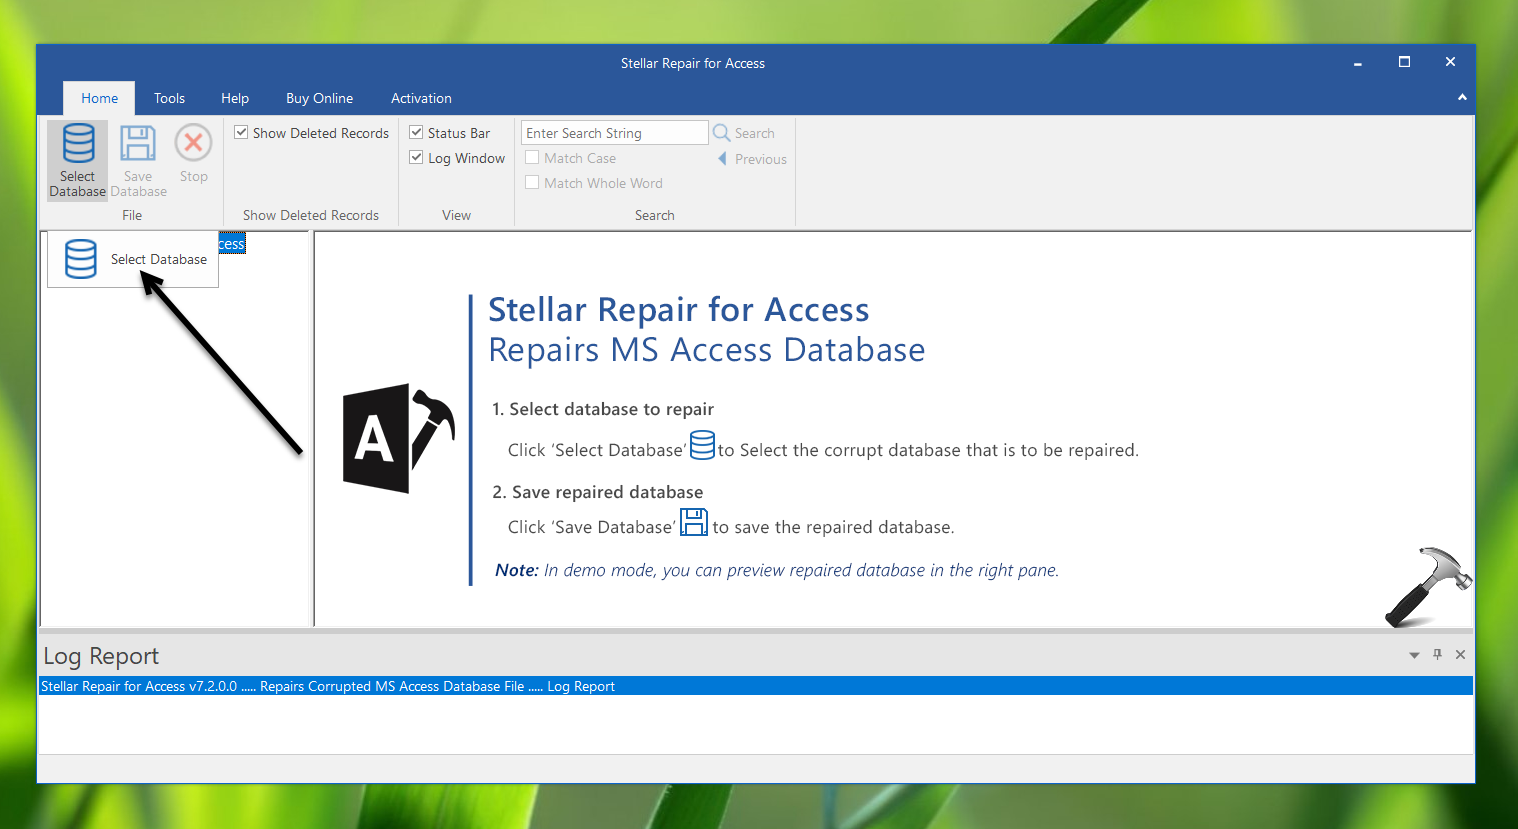The image size is (1518, 829).
Task: Open Log Report panel options dropdown arrow
Action: (1414, 655)
